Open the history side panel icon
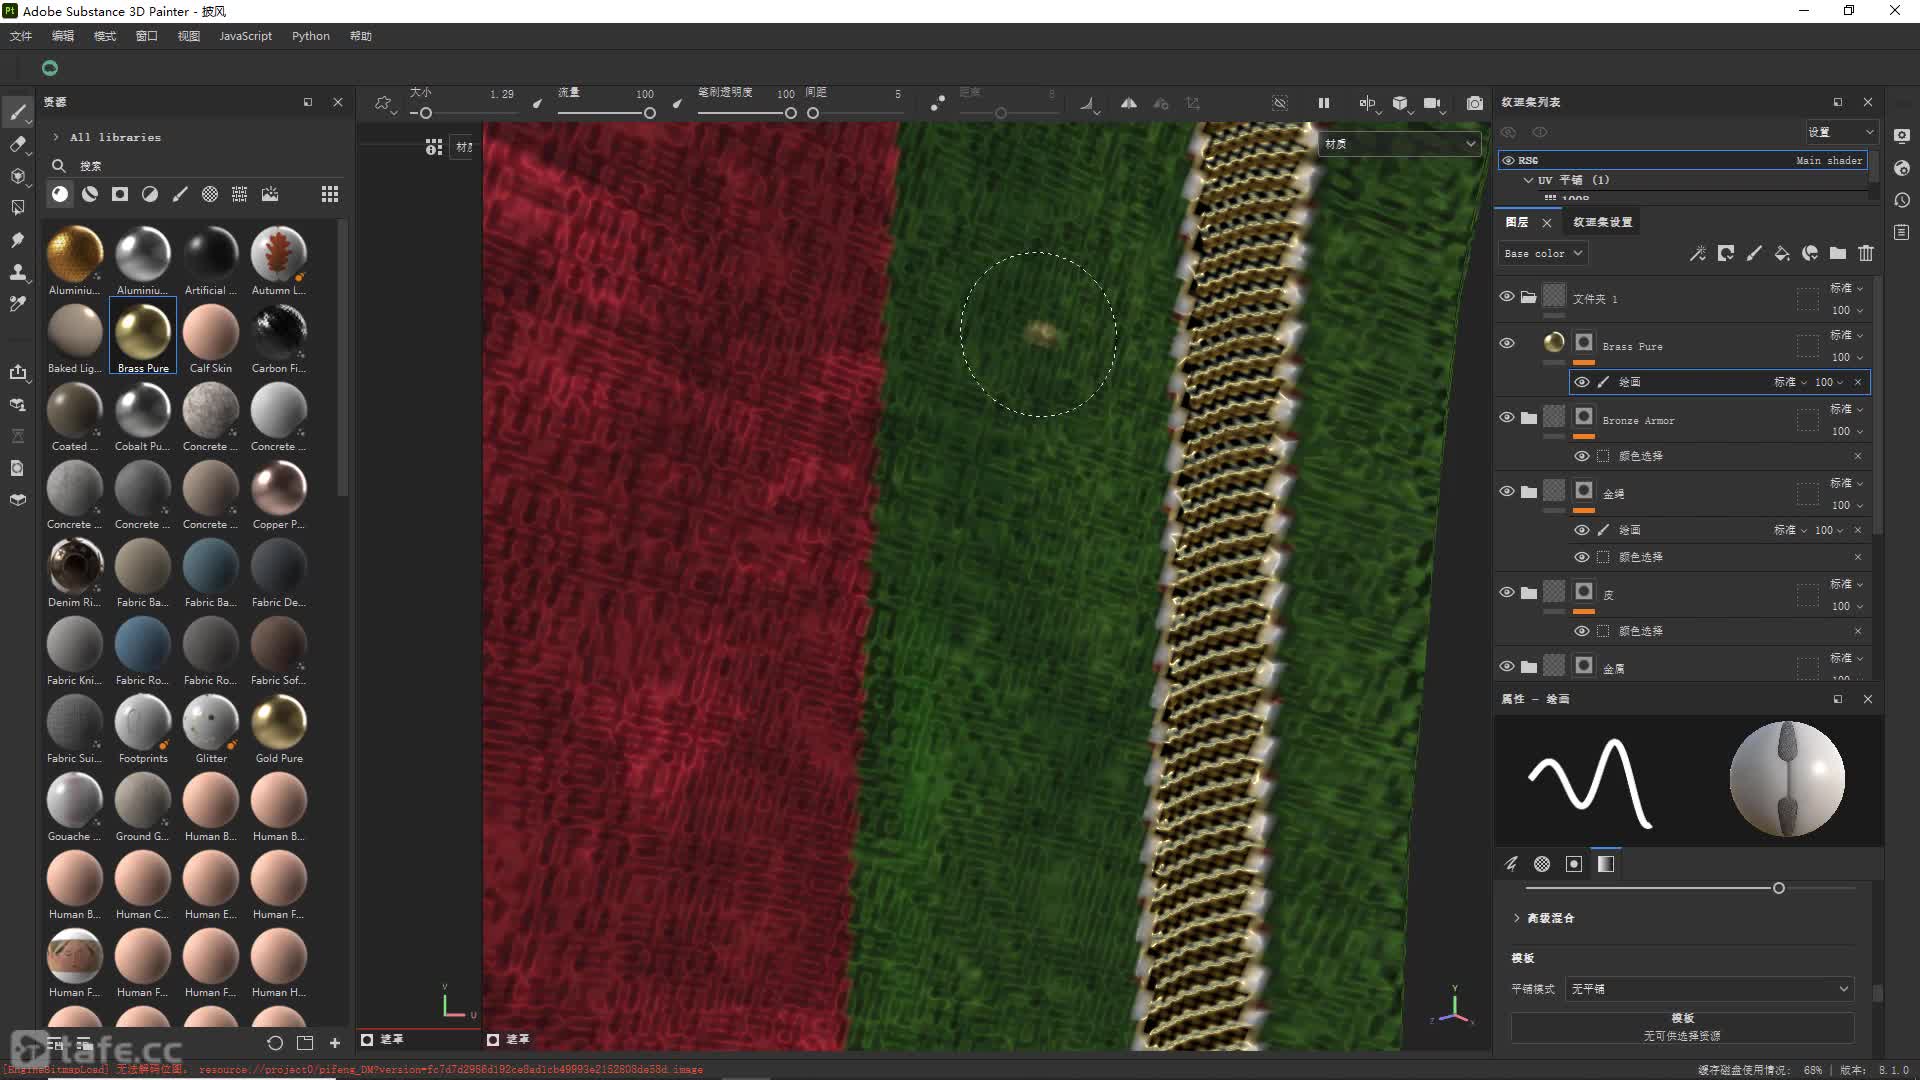The width and height of the screenshot is (1920, 1080). click(x=1902, y=200)
